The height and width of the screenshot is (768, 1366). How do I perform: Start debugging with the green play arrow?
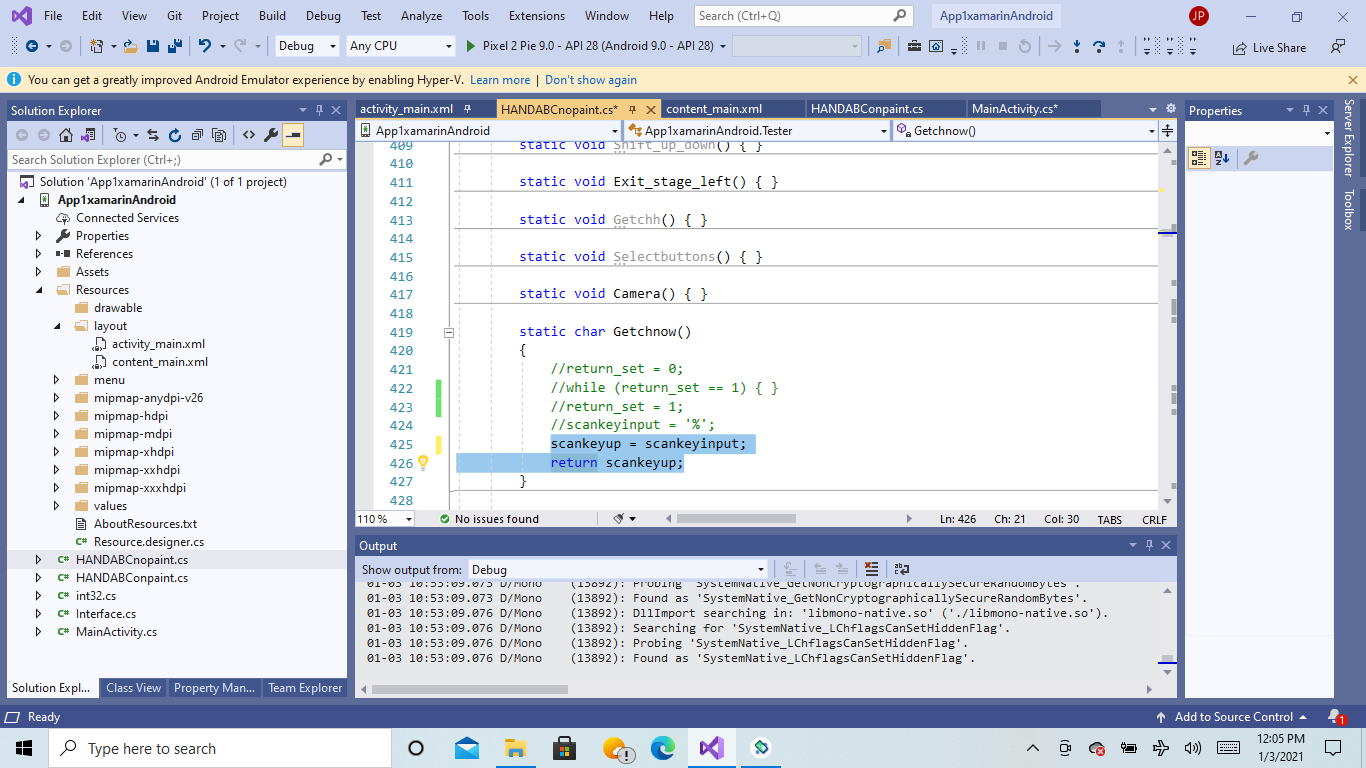[472, 46]
